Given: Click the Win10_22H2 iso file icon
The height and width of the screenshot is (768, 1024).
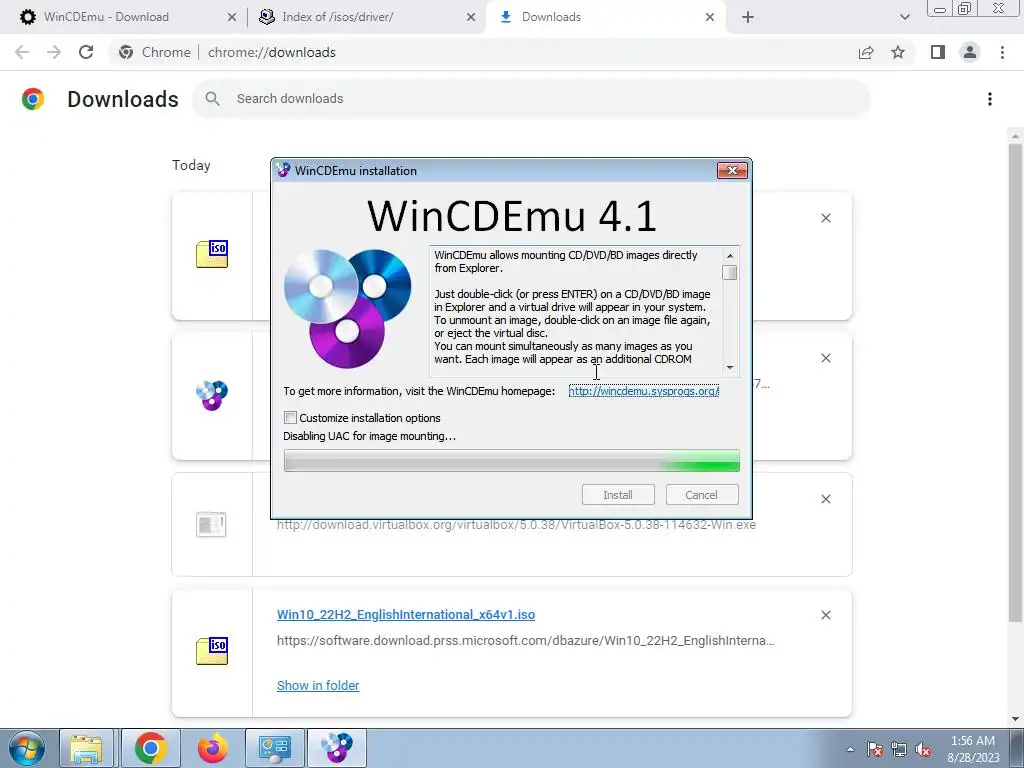Looking at the screenshot, I should pyautogui.click(x=212, y=651).
